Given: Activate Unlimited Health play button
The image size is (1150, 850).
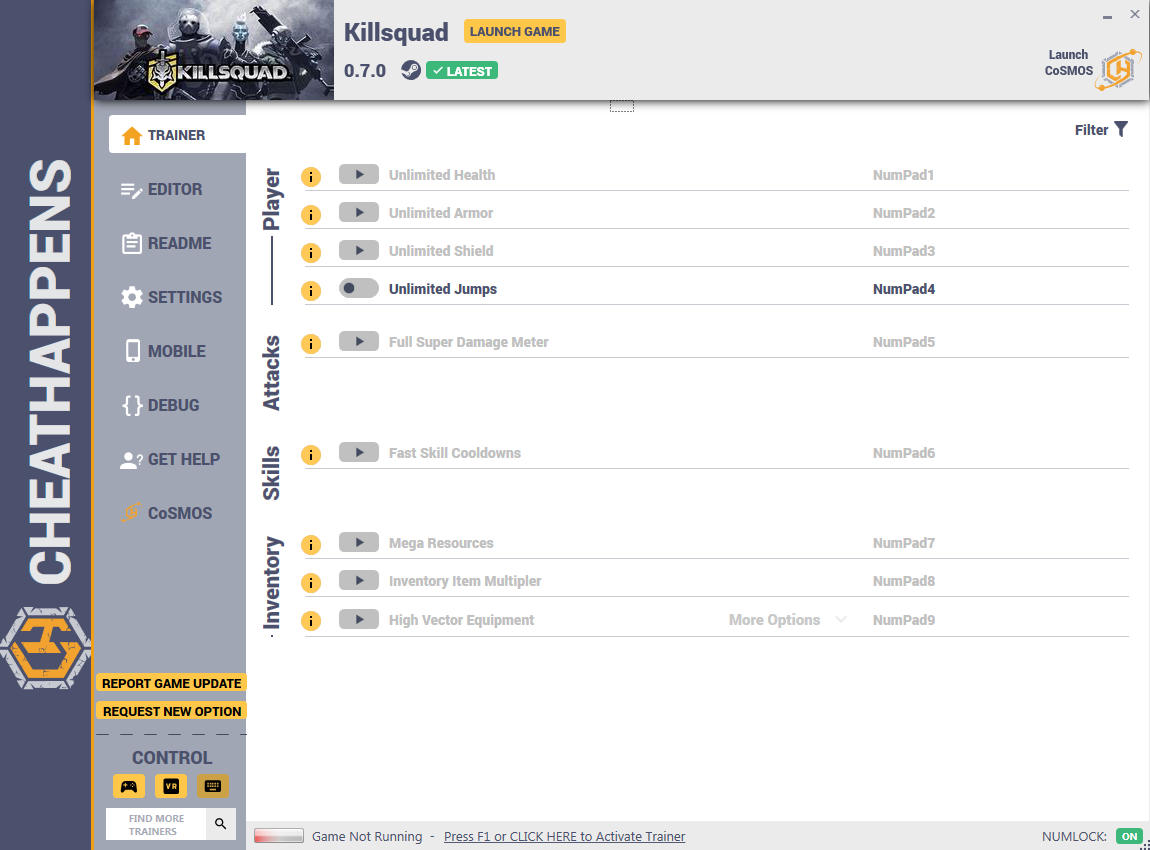Looking at the screenshot, I should [359, 175].
